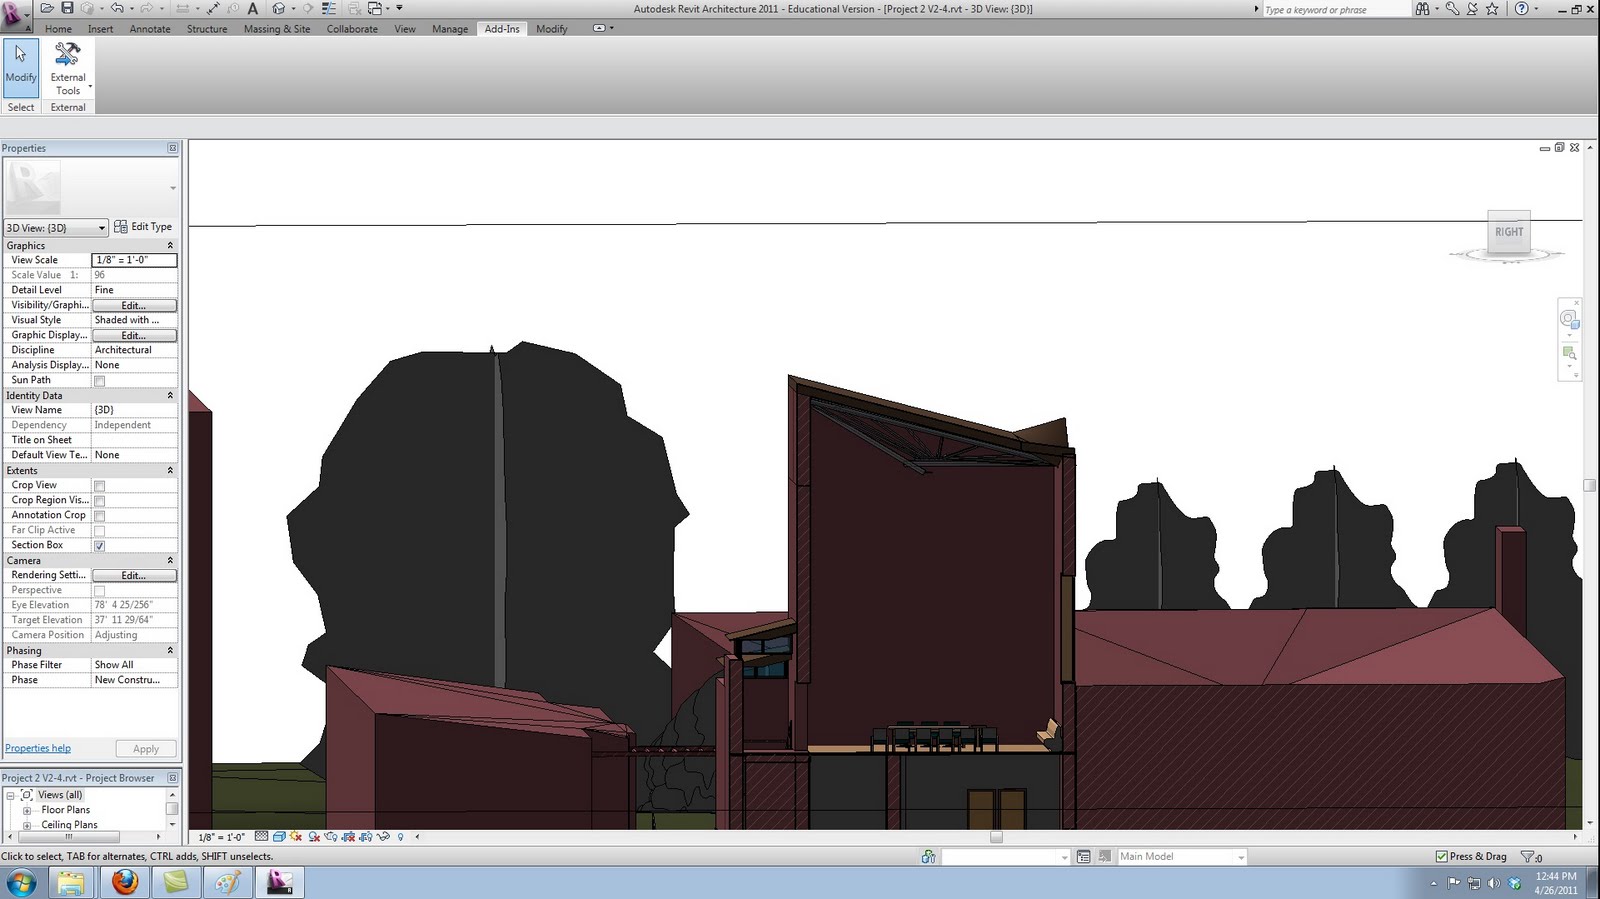Viewport: 1600px width, 899px height.
Task: Open the Insert ribbon tab
Action: click(x=100, y=29)
